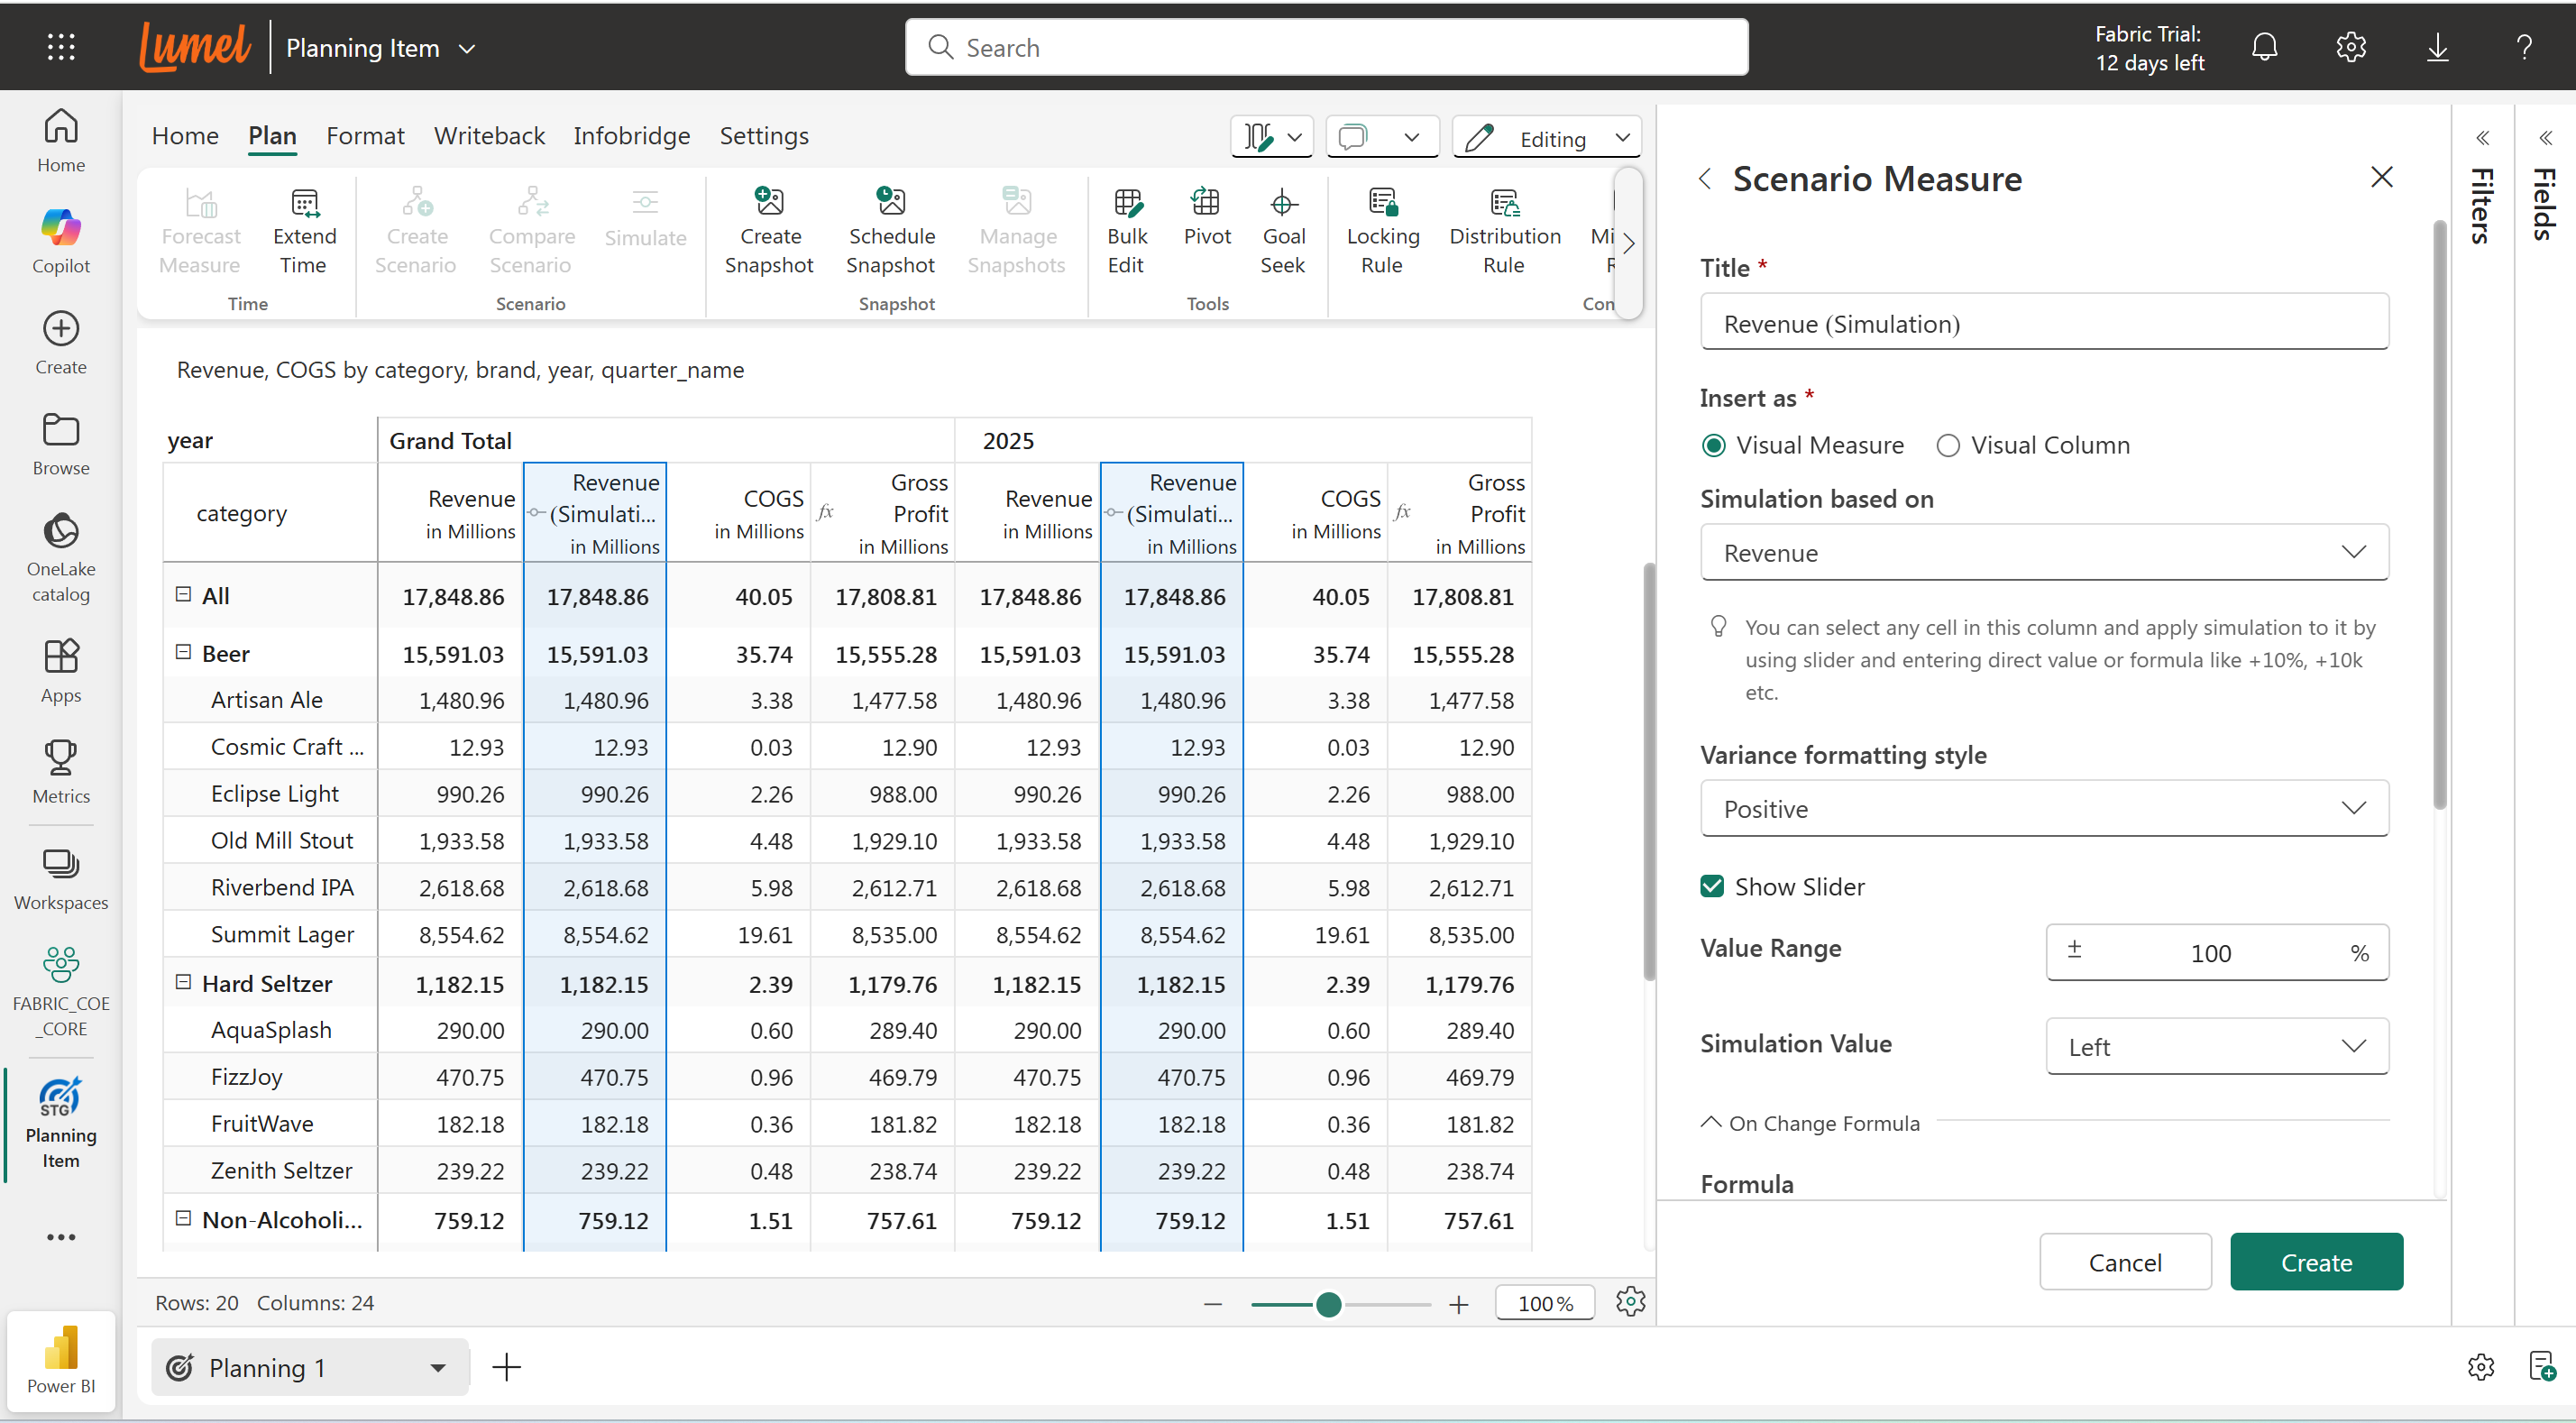Click the zoom slider handle
This screenshot has width=2576, height=1423.
[1328, 1304]
